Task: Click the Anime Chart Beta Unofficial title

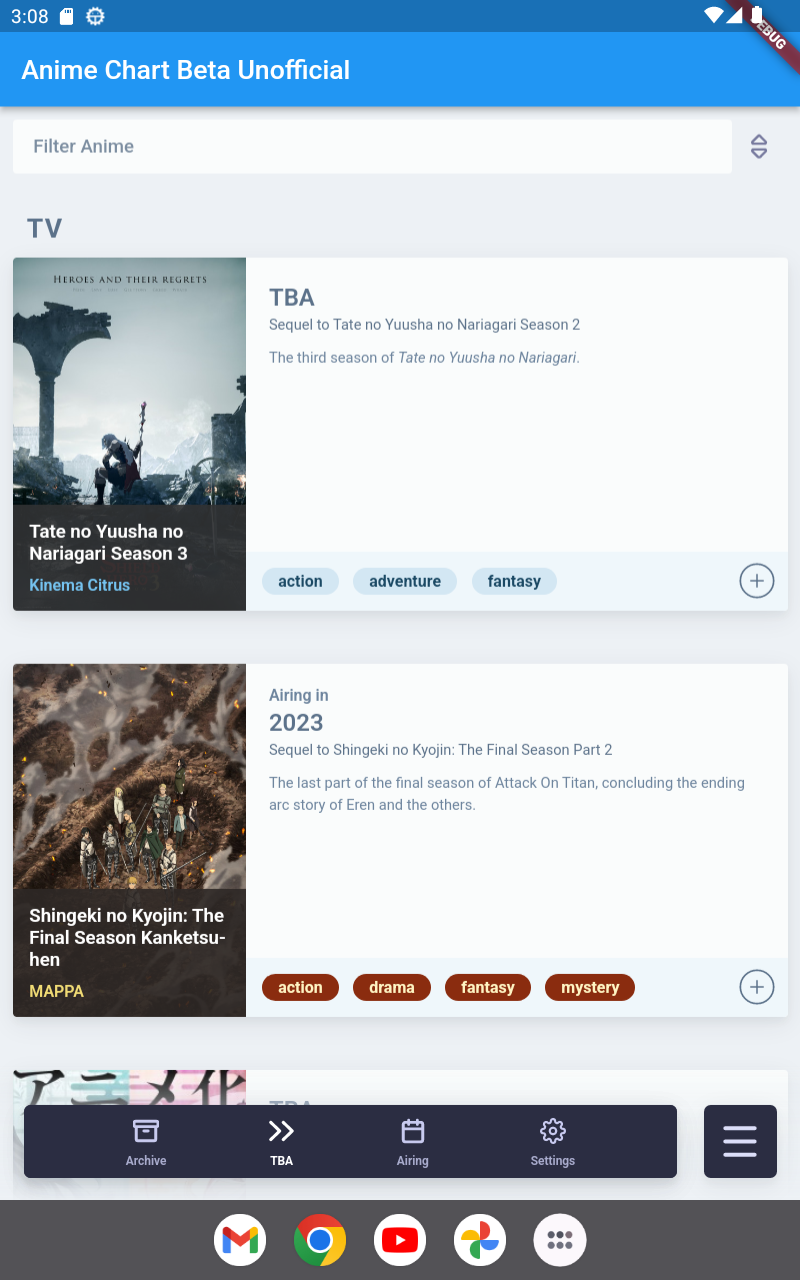Action: pyautogui.click(x=186, y=70)
